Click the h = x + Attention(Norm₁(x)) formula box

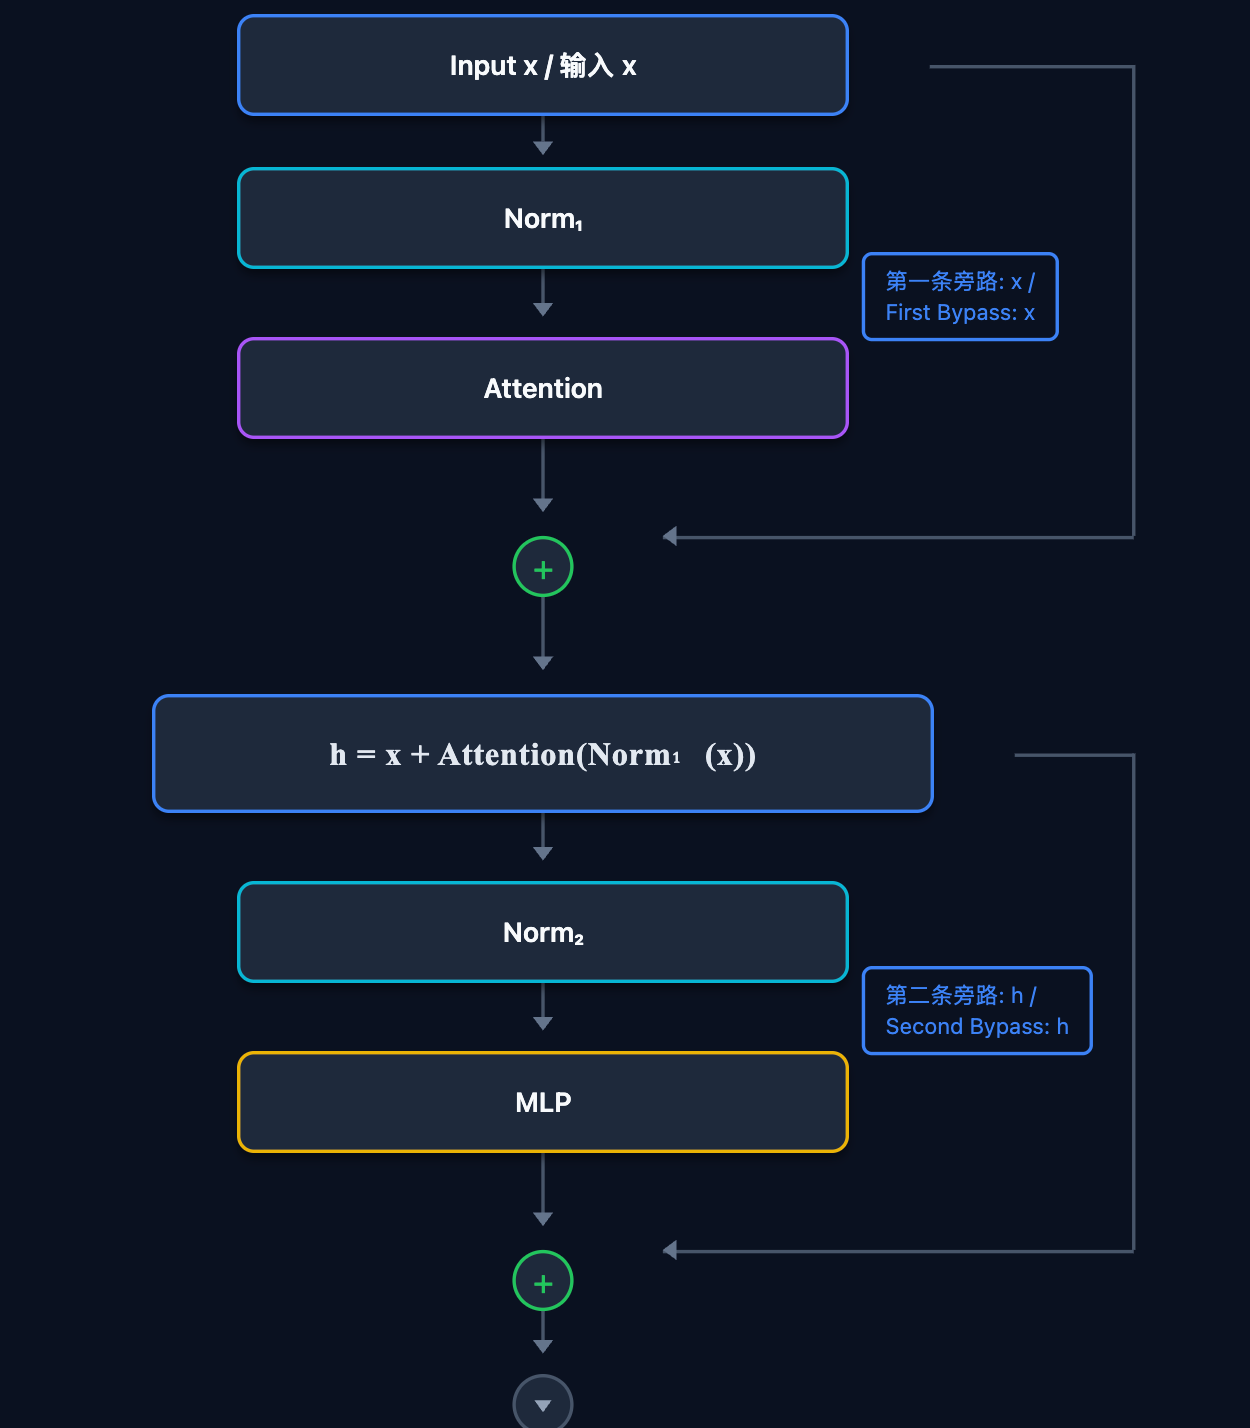pyautogui.click(x=543, y=753)
